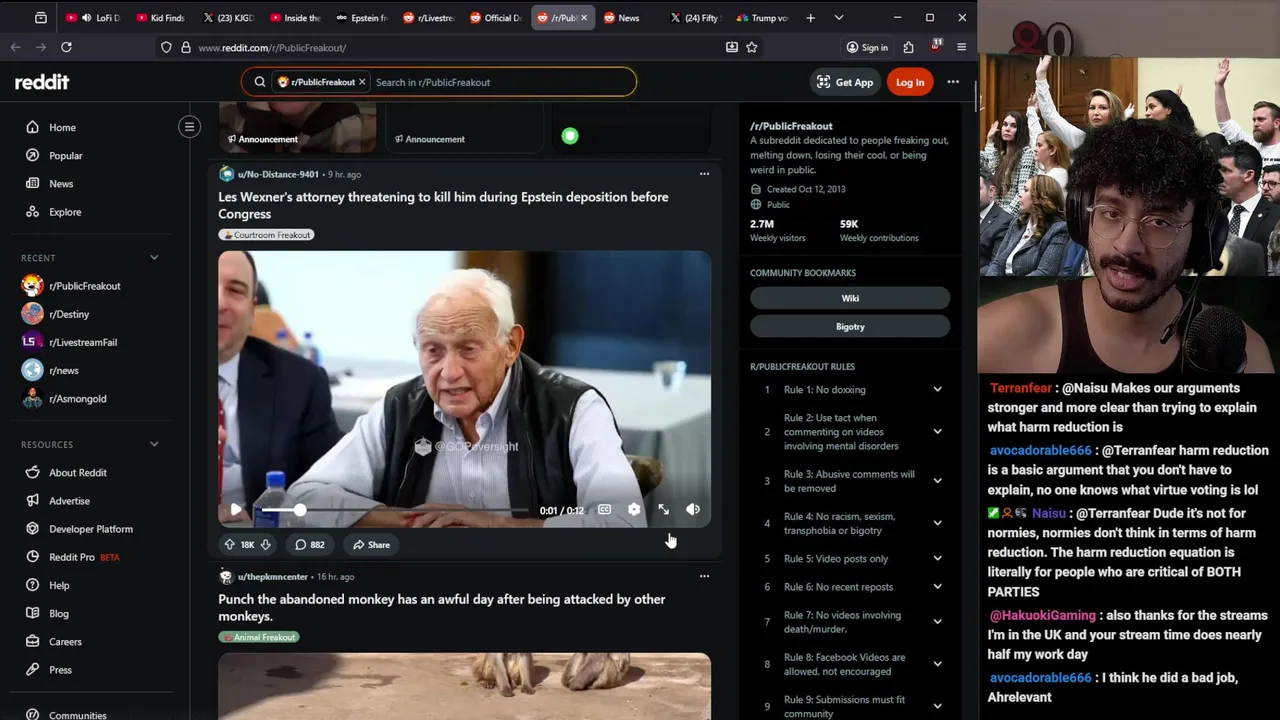Open the Bigotry community bookmark
The image size is (1280, 720).
(850, 327)
